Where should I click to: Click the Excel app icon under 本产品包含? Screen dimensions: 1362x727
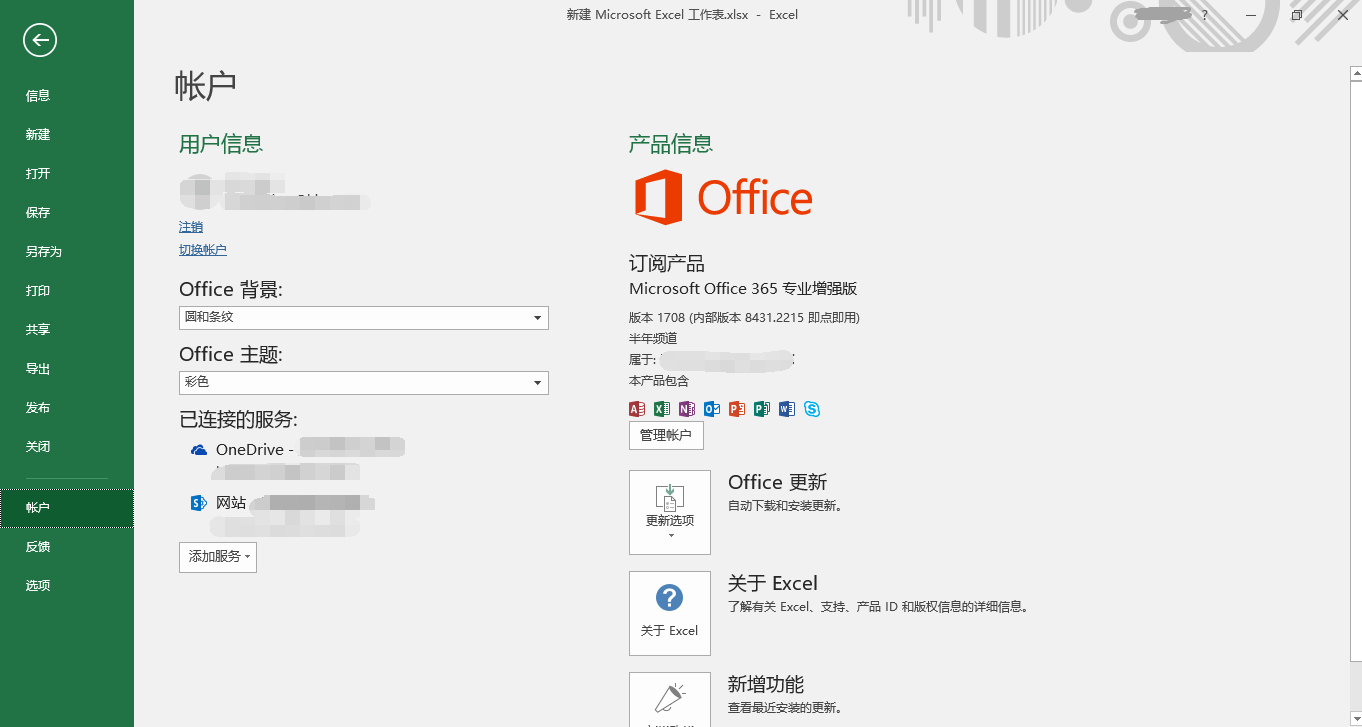(x=661, y=408)
